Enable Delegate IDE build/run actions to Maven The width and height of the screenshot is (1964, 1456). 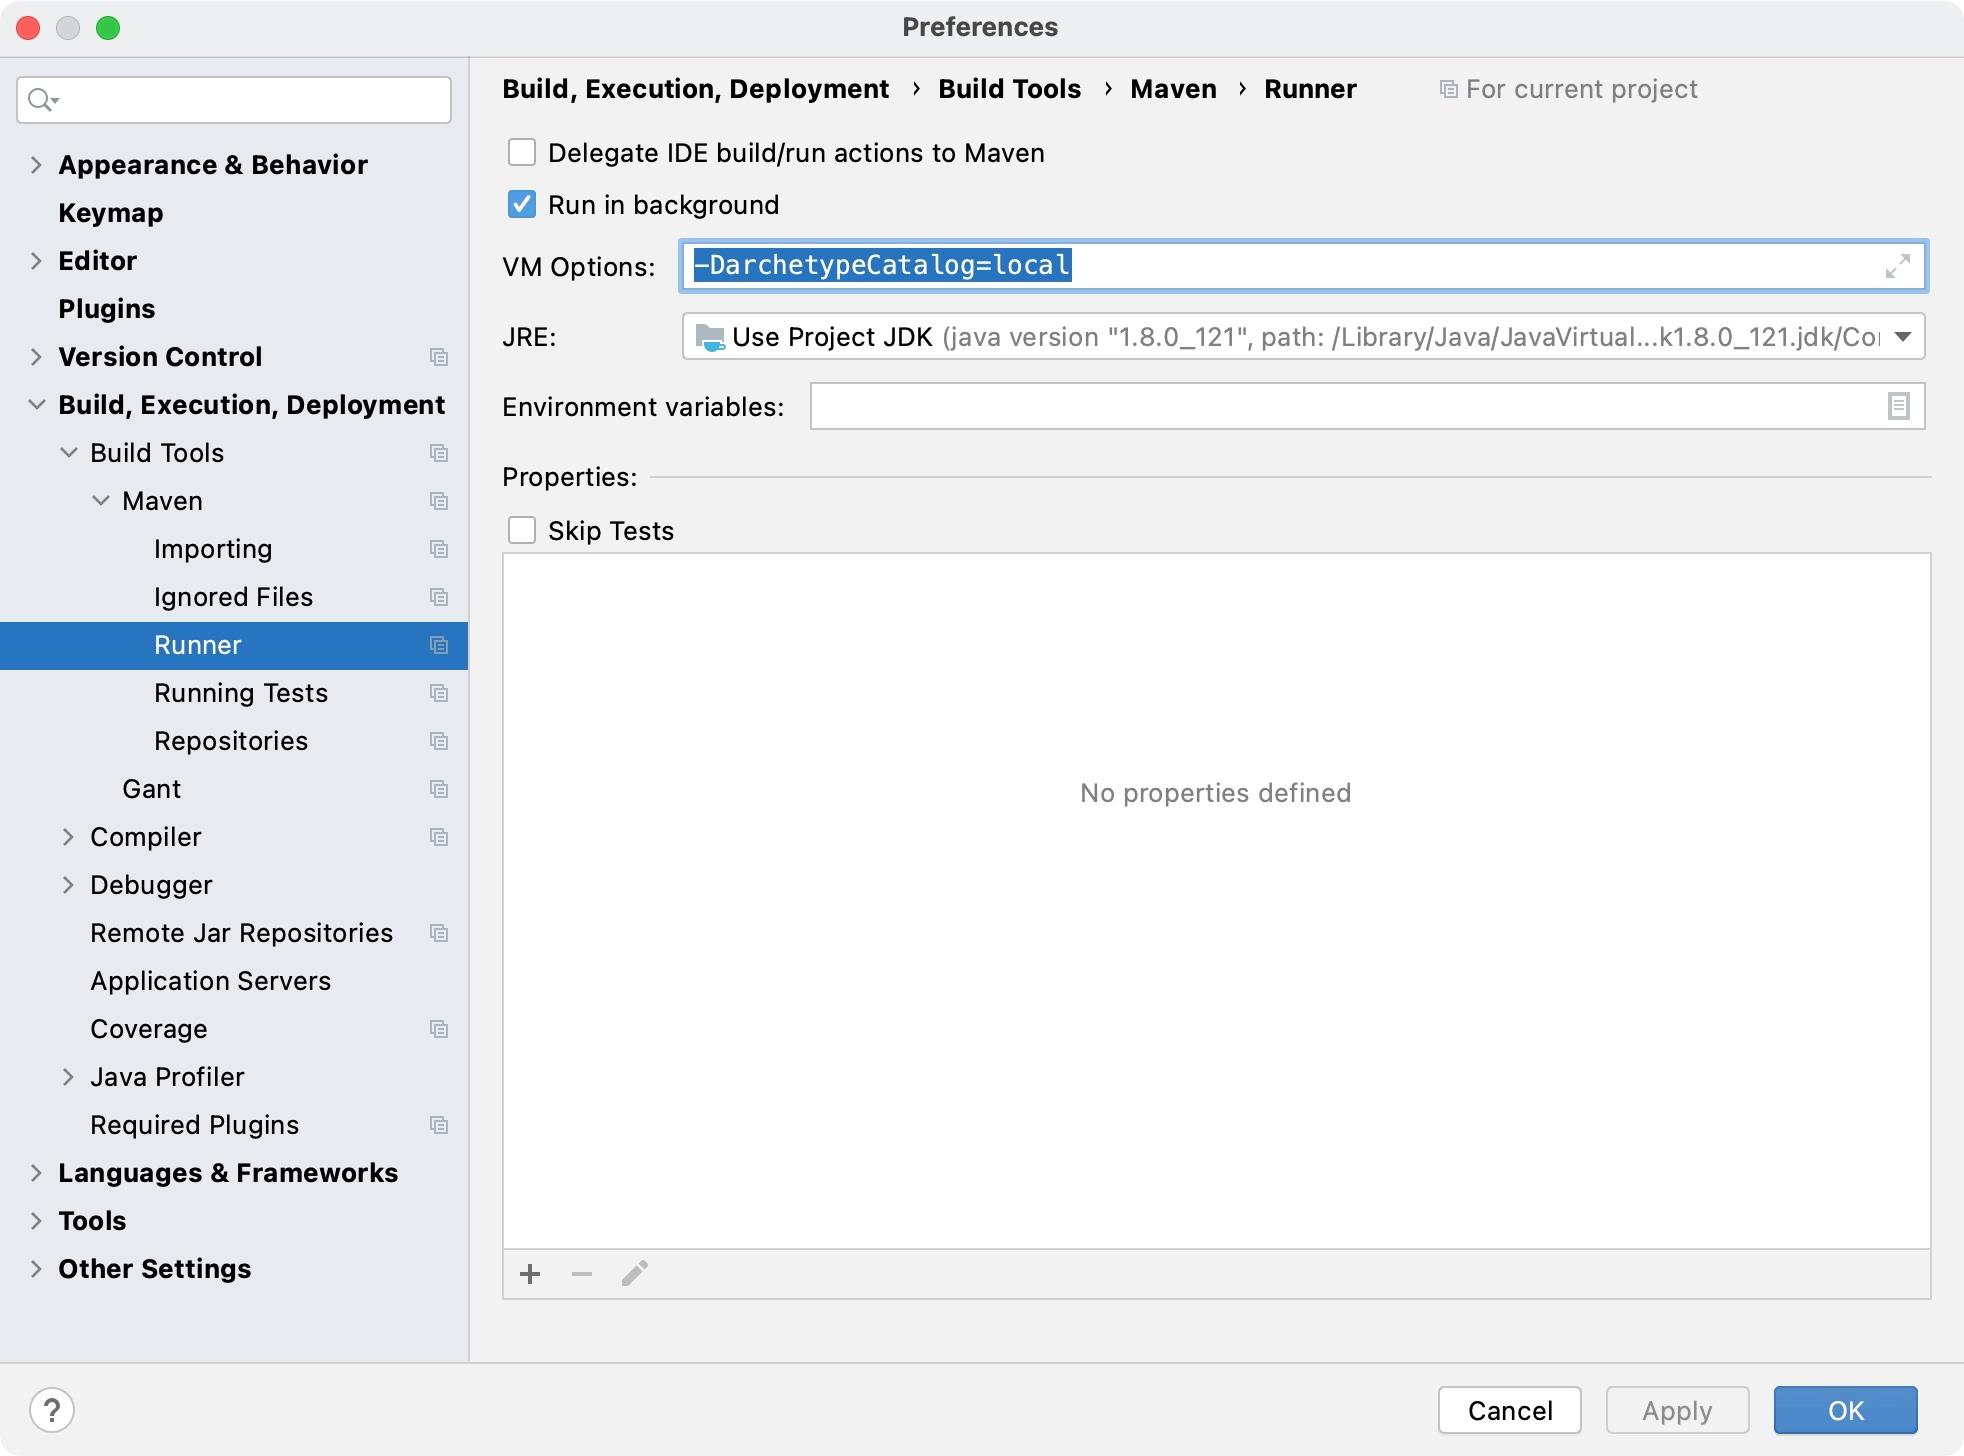point(522,153)
